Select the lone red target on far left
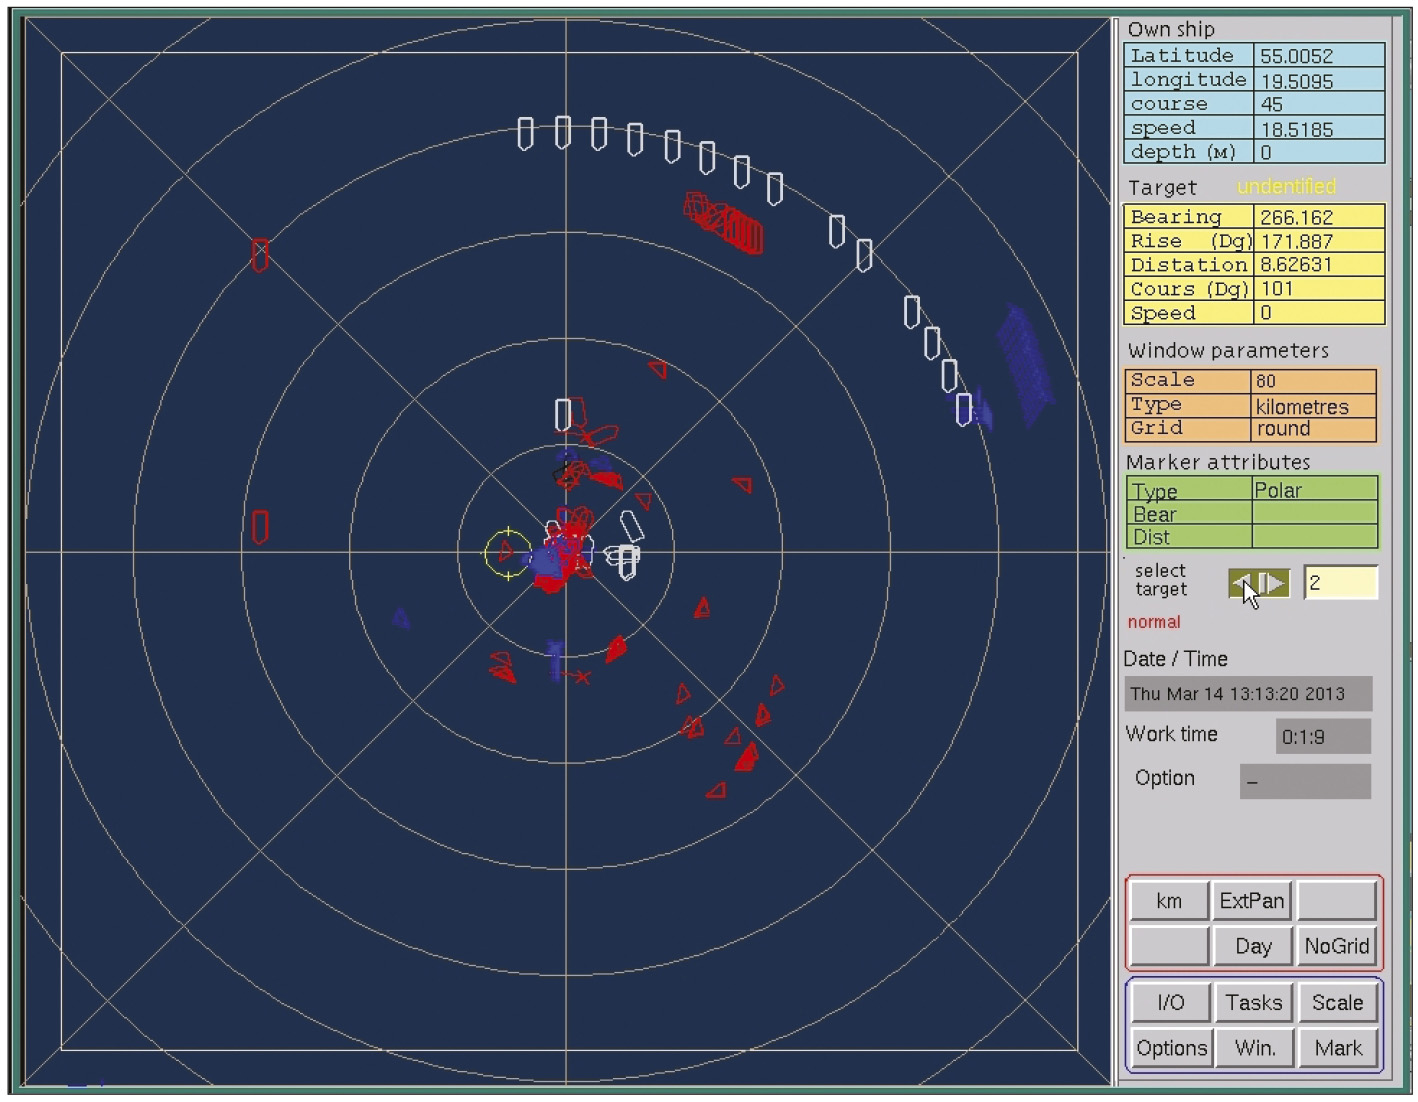Screen dimensions: 1418x1102 pos(260,526)
